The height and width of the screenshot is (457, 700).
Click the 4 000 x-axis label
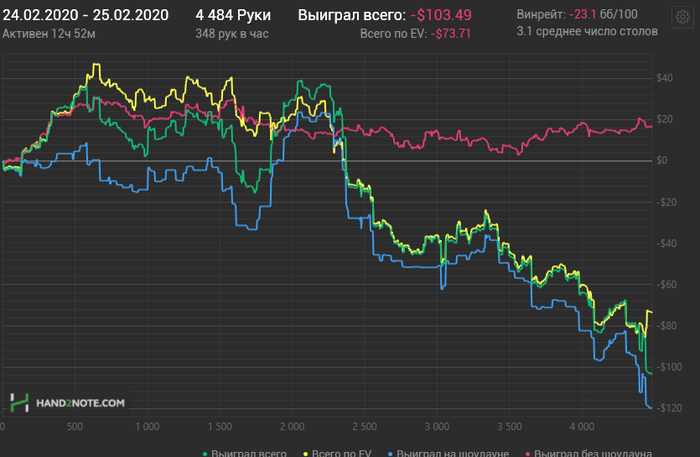click(x=582, y=427)
